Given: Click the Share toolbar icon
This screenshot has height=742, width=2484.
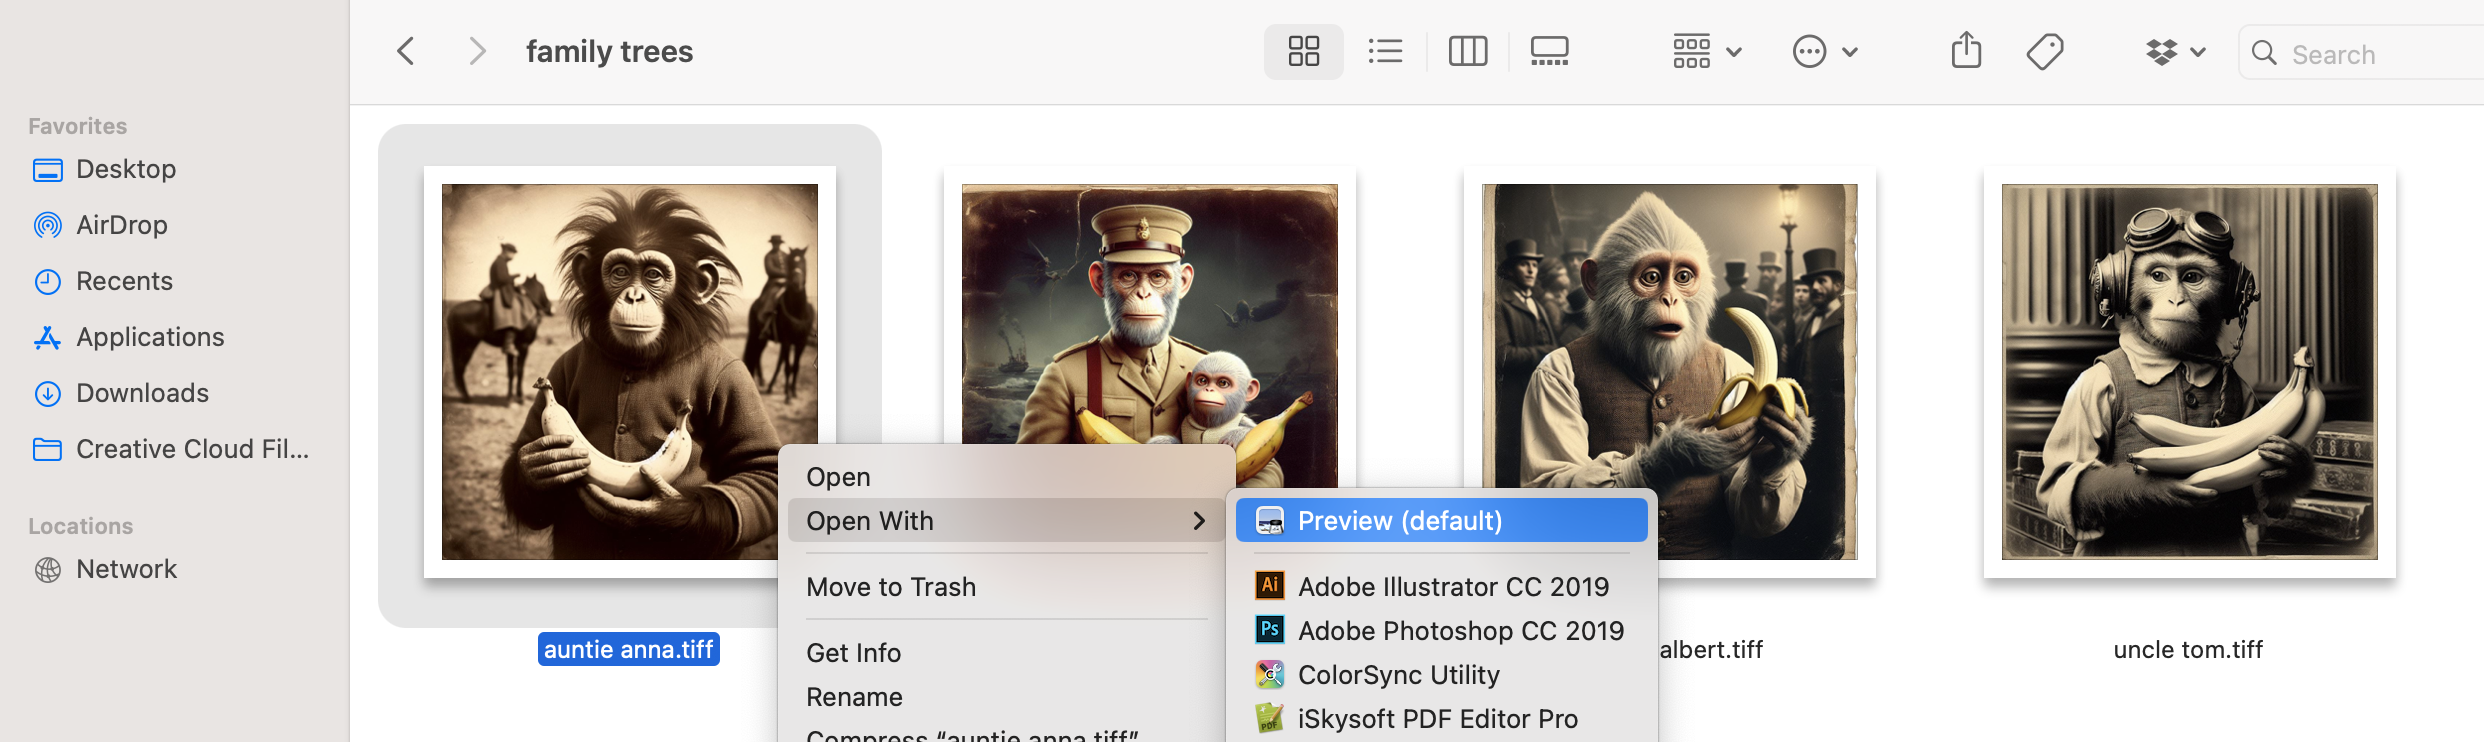Looking at the screenshot, I should click(x=1966, y=50).
